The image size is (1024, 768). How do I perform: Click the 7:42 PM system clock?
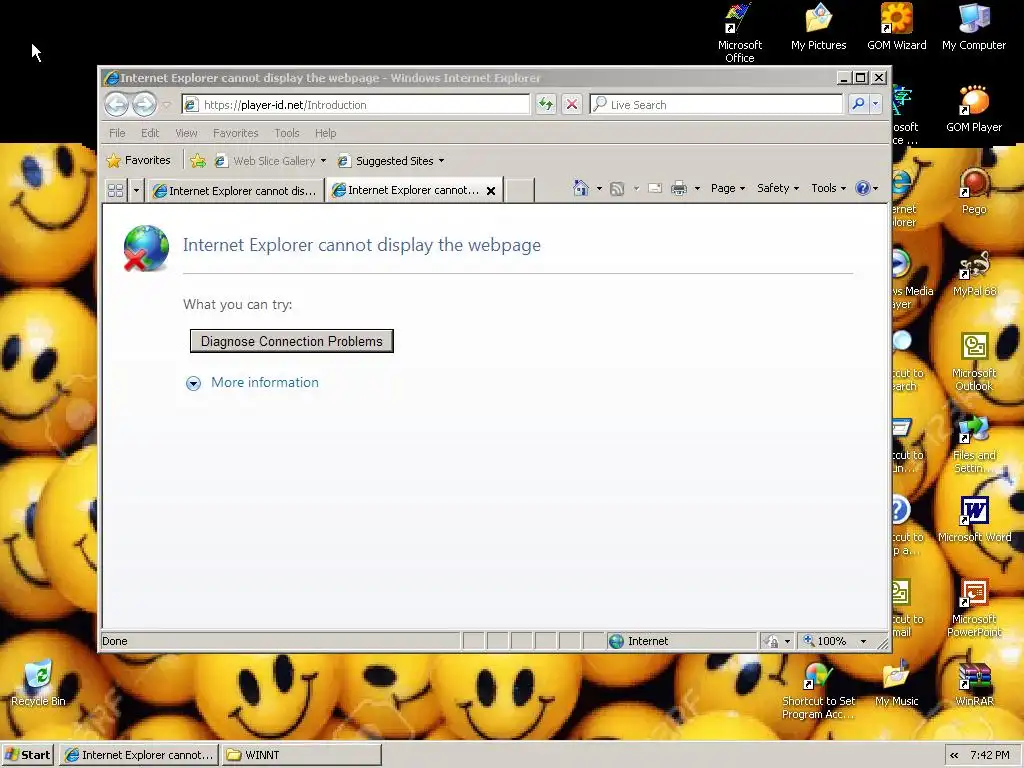click(x=989, y=756)
